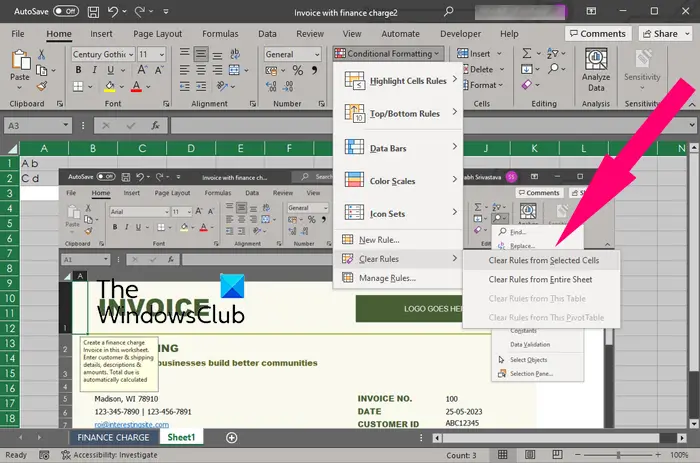Apply Bold formatting
This screenshot has width=700, height=463.
[x=78, y=70]
